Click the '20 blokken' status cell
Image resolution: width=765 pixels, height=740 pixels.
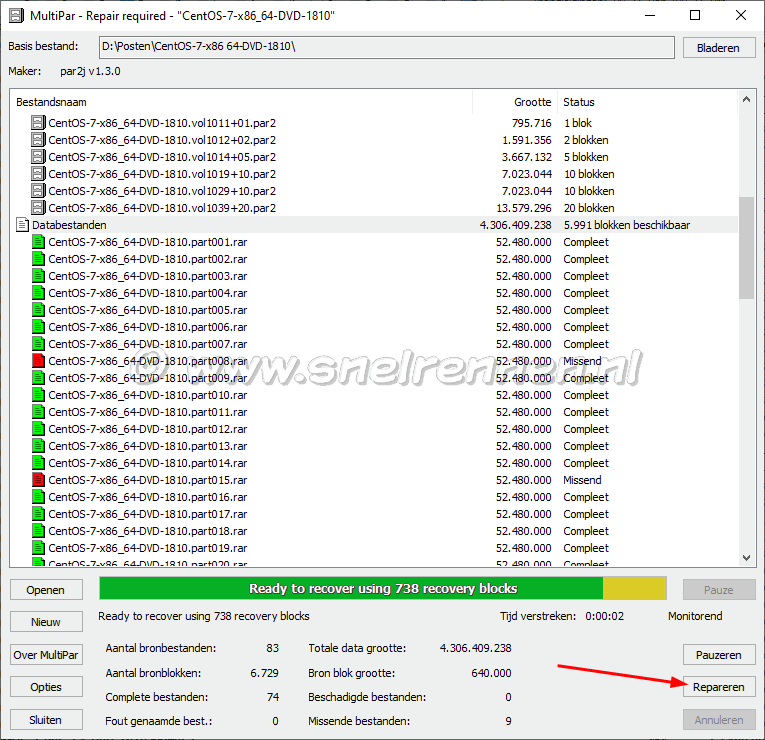coord(589,208)
